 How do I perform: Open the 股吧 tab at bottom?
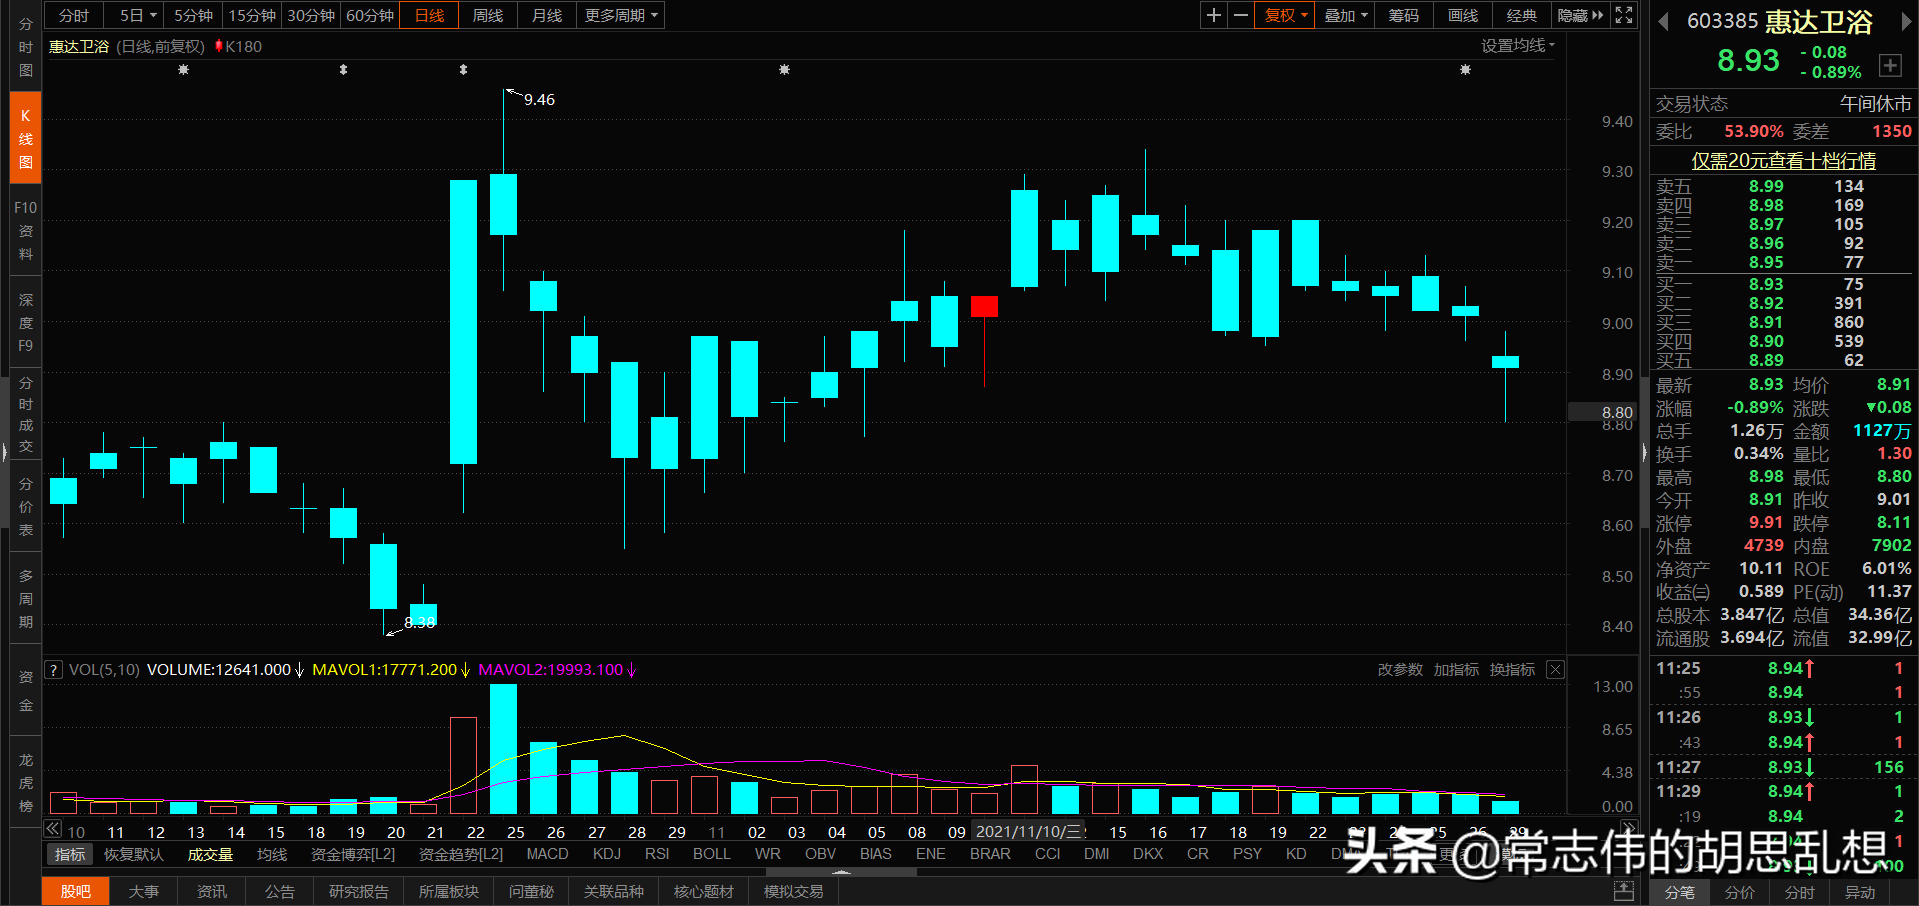[75, 891]
